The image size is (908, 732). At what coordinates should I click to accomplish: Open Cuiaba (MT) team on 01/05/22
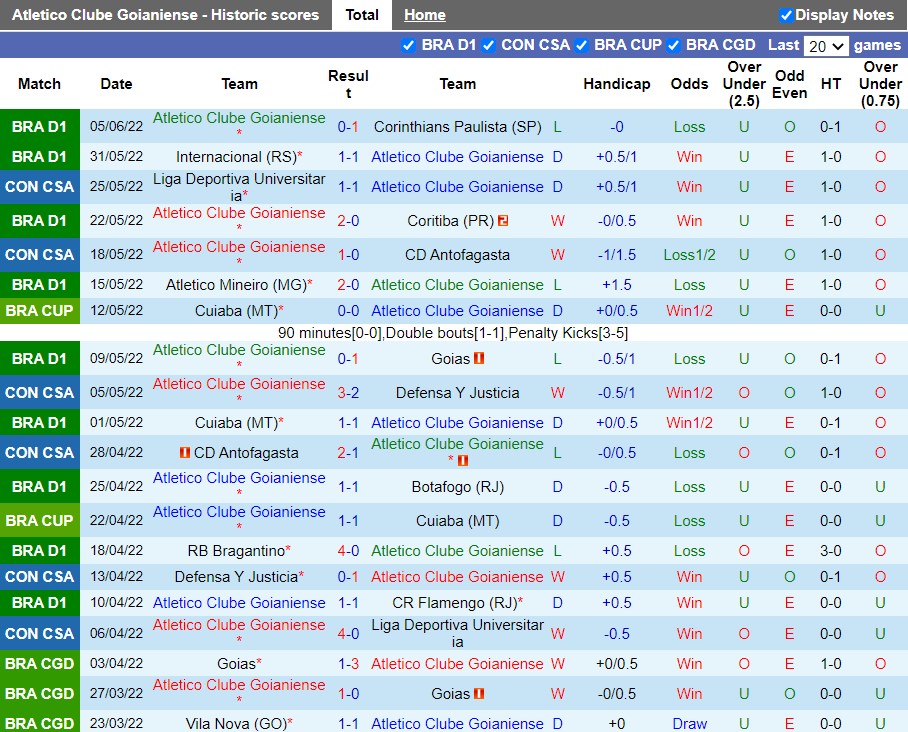click(236, 423)
